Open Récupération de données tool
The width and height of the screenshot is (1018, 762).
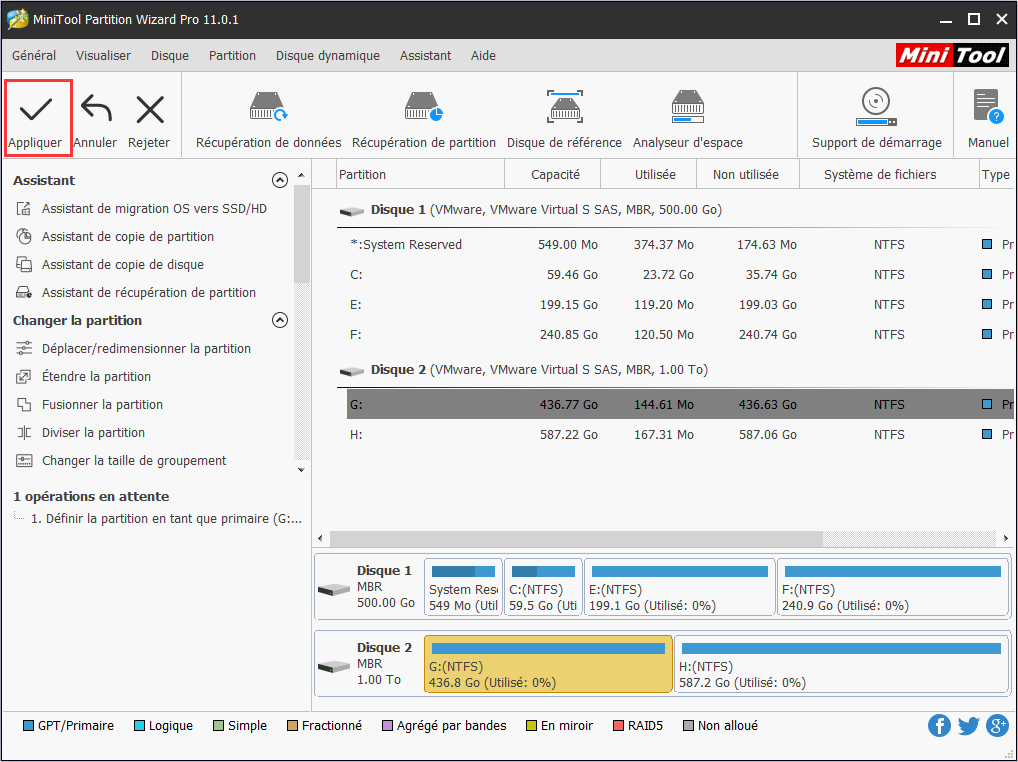pos(267,115)
